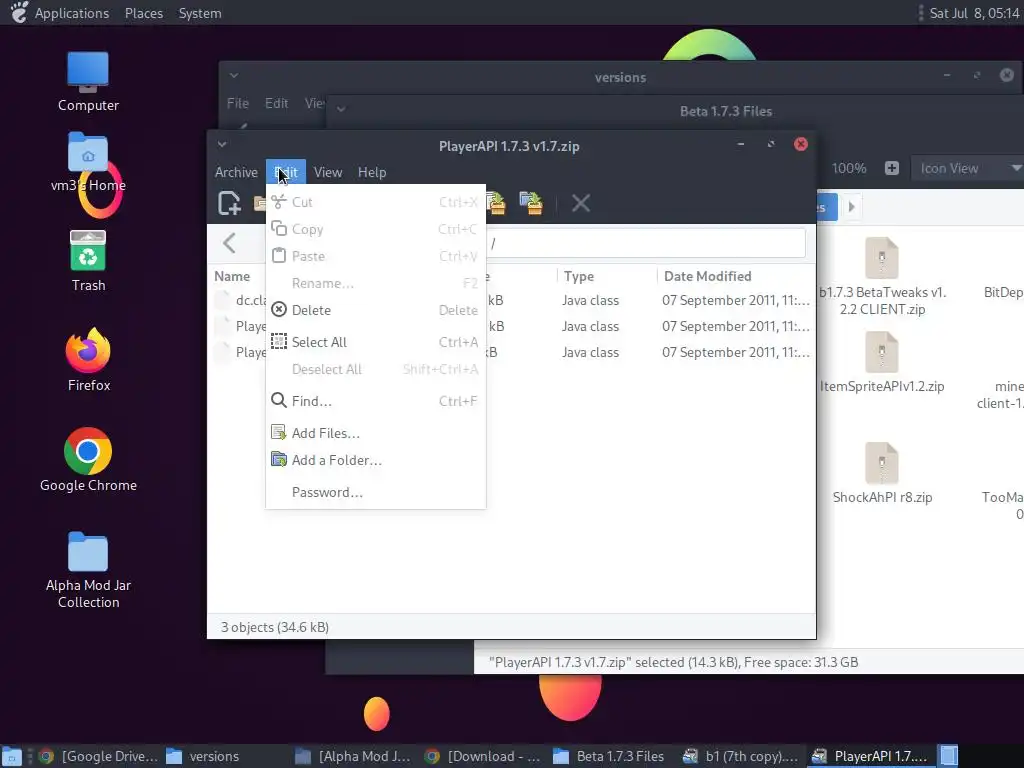This screenshot has width=1024, height=768.
Task: Launch Firefox from the desktop
Action: coord(88,360)
